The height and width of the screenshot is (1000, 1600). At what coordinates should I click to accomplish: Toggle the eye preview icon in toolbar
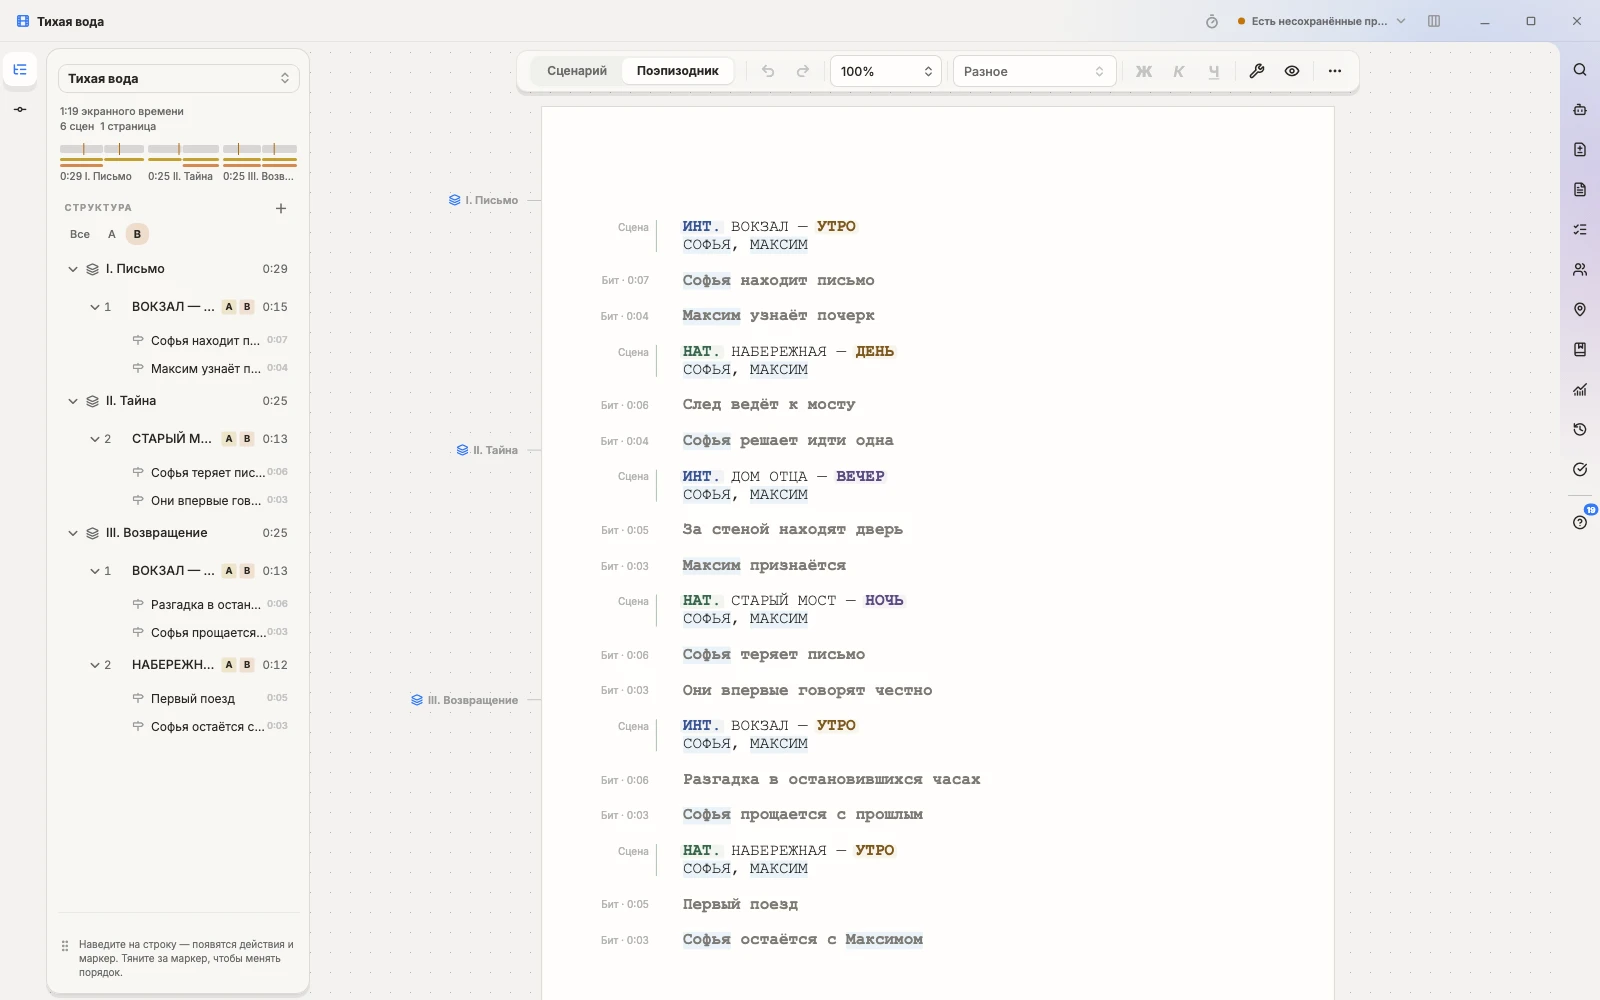pos(1292,71)
